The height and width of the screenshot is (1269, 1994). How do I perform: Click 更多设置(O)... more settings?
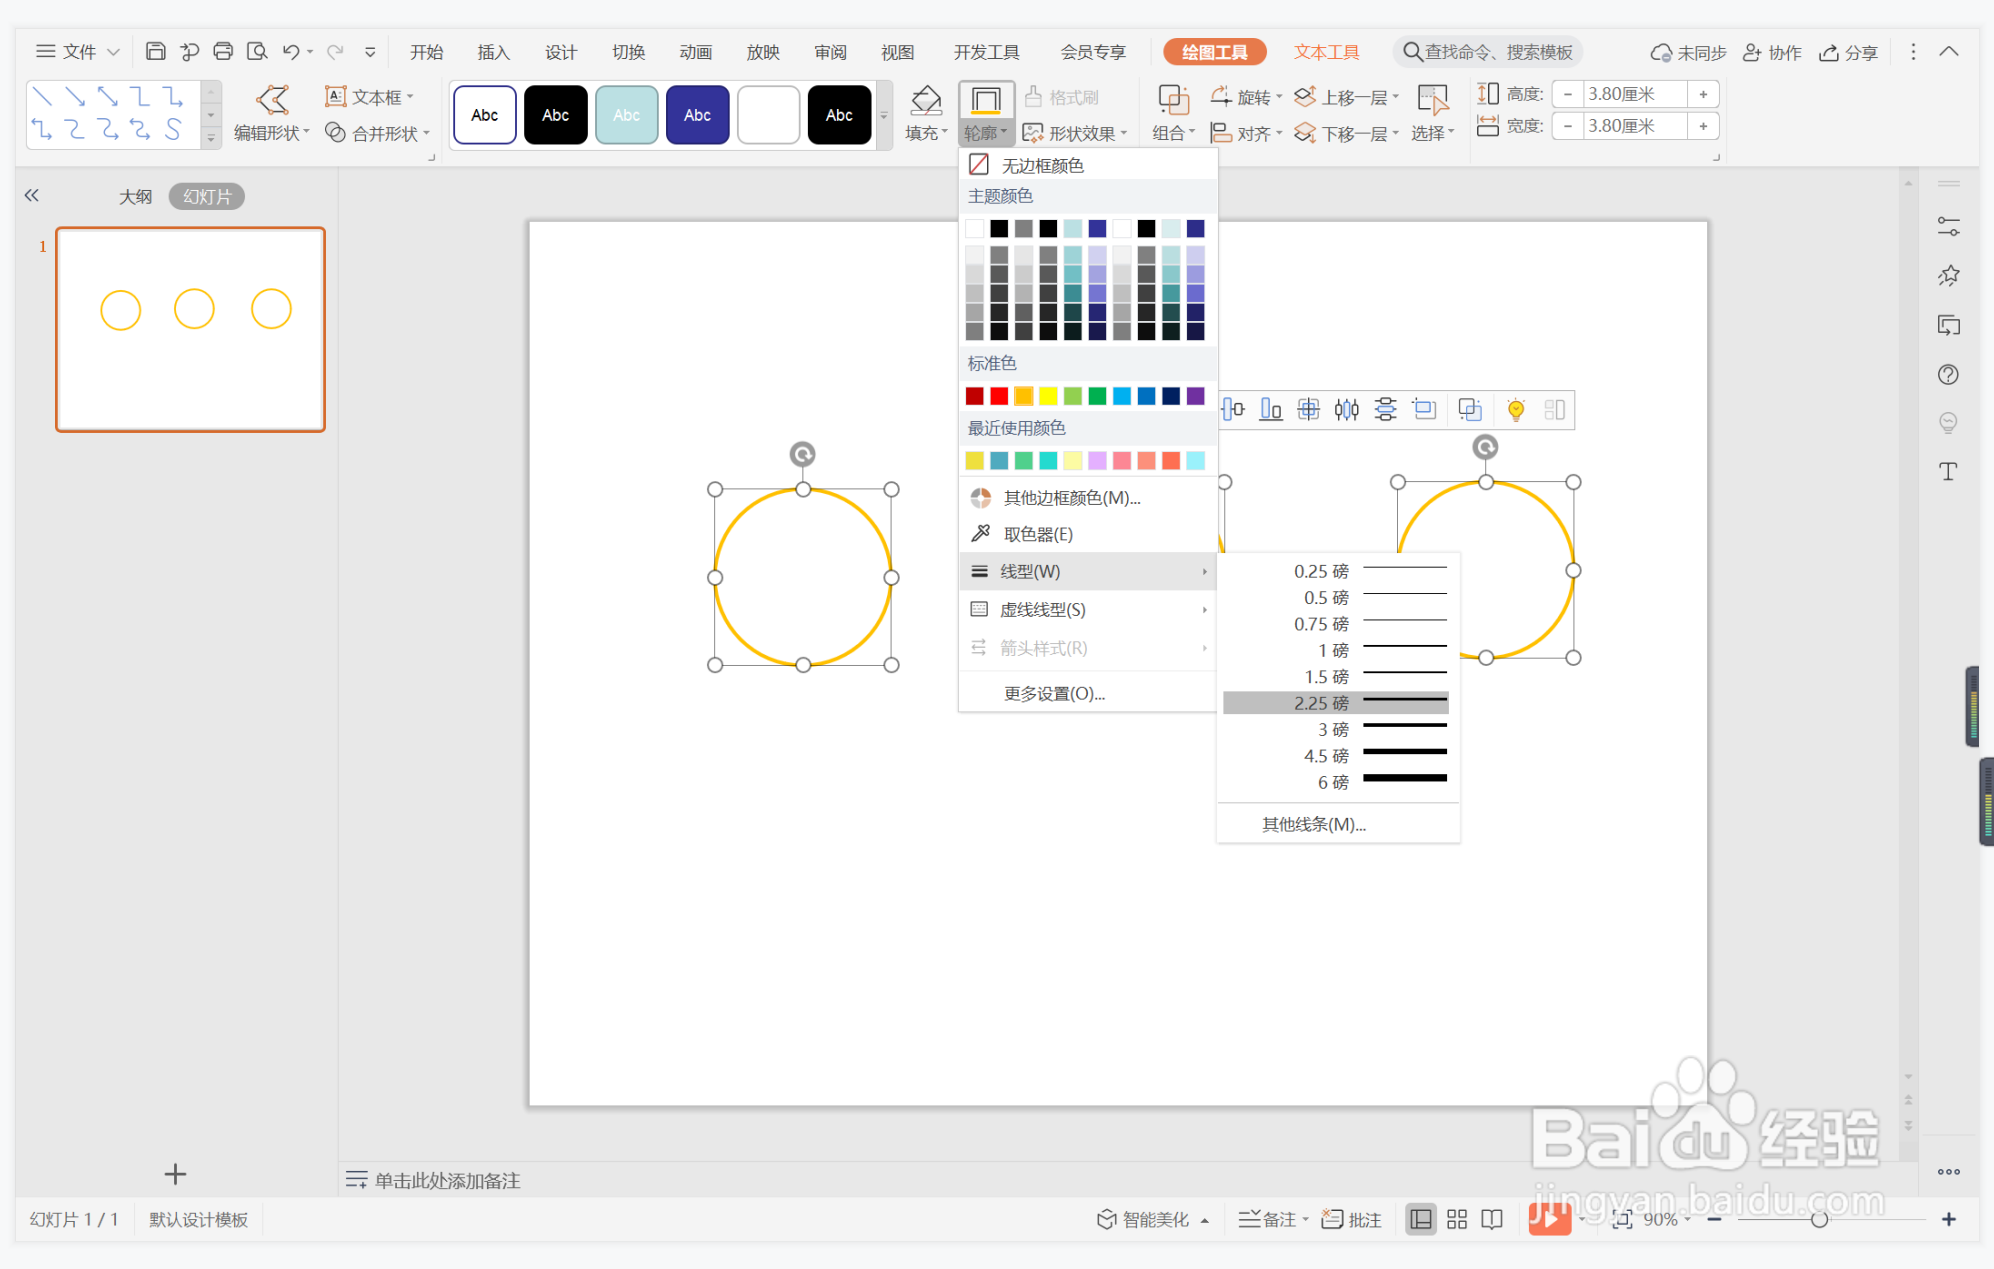[1054, 693]
